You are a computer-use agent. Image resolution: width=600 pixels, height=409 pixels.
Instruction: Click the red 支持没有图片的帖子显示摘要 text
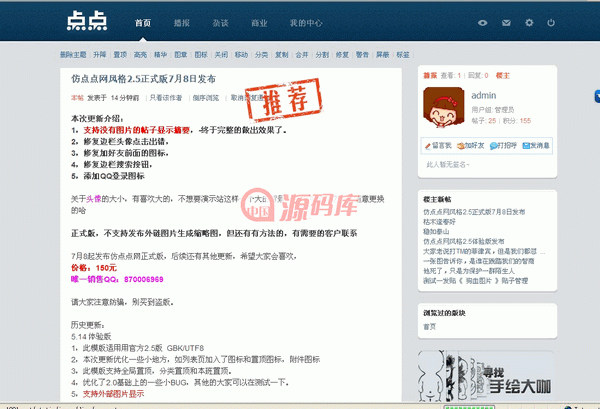[137, 130]
